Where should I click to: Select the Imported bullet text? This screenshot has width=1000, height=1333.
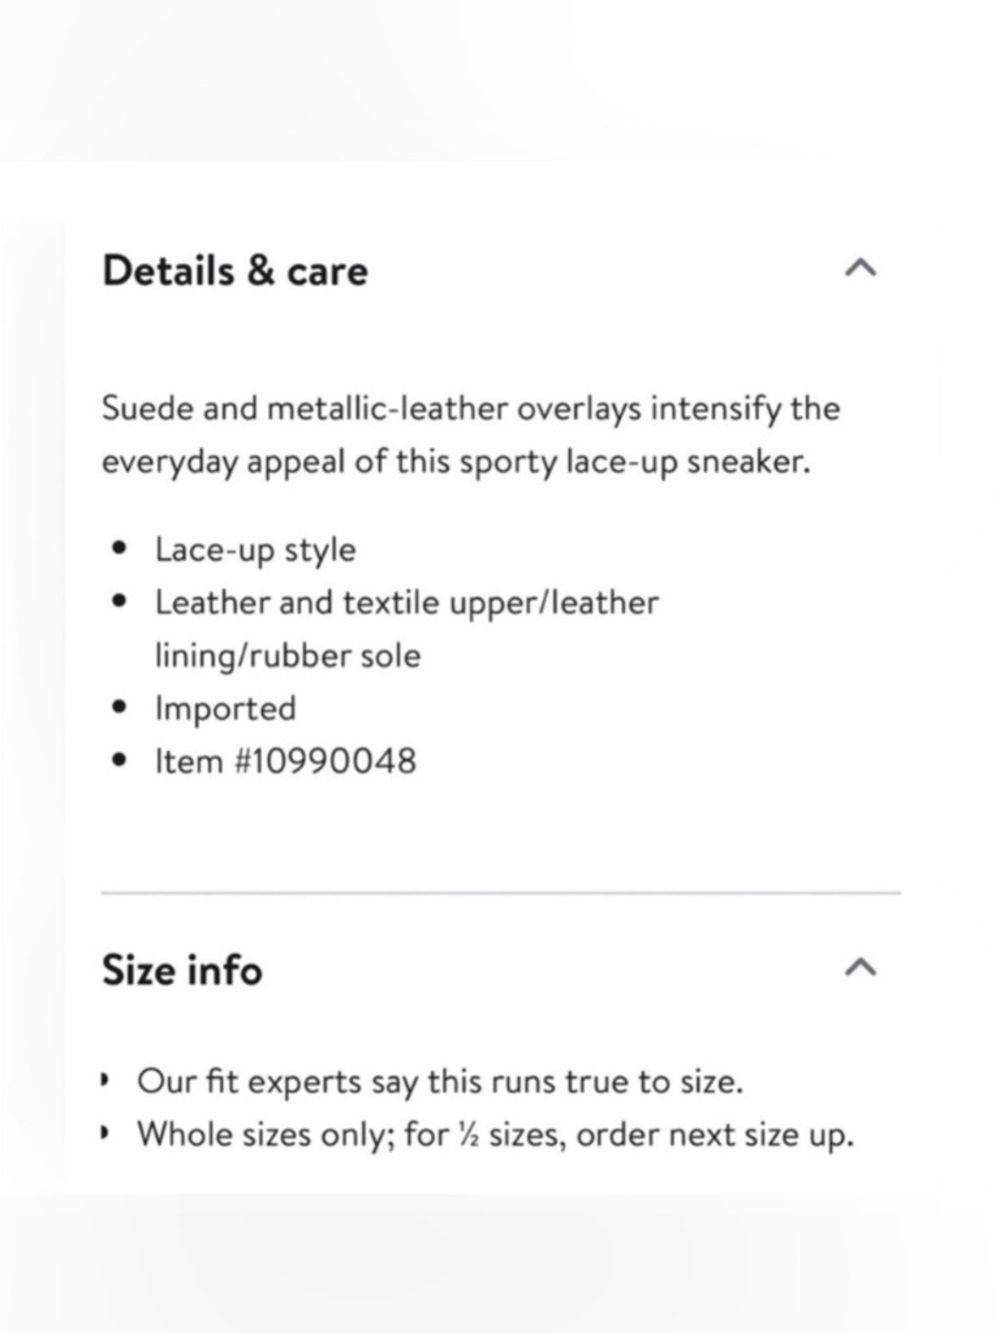[x=225, y=708]
